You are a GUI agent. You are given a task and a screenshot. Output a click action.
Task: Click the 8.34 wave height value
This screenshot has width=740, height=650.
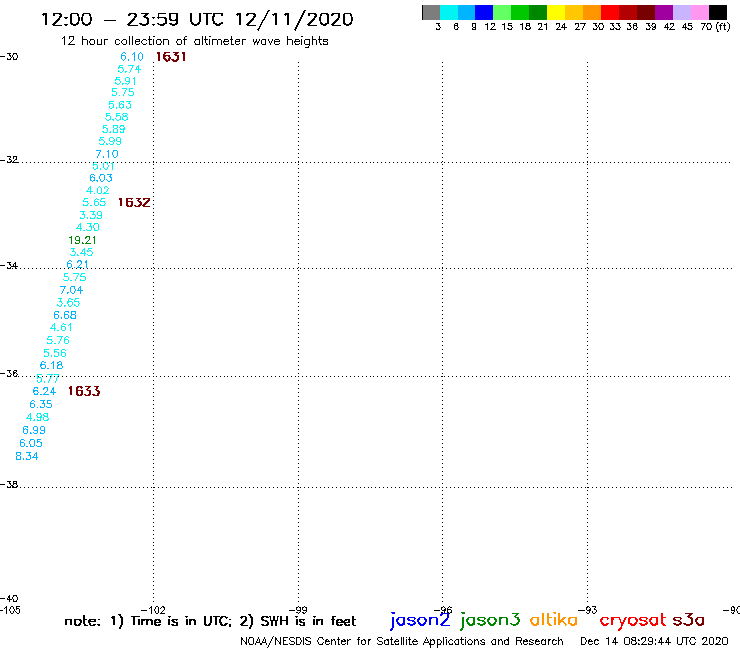click(x=27, y=456)
